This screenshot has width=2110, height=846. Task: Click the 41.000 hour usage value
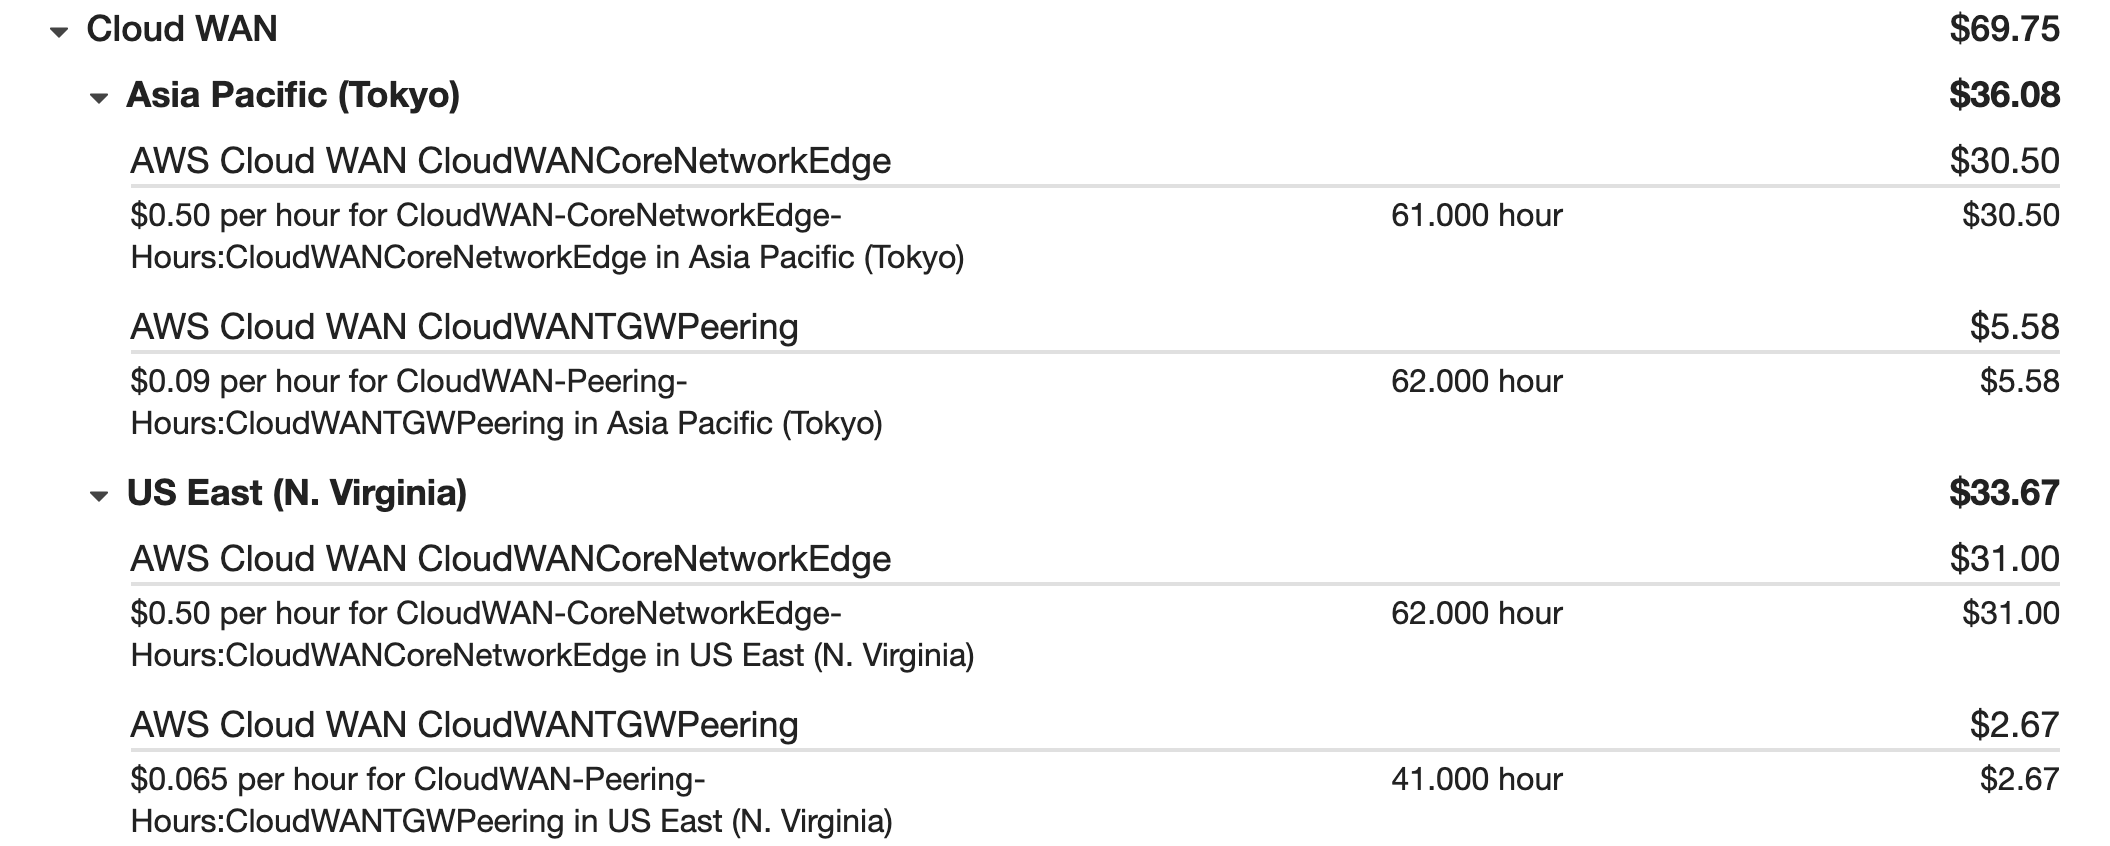click(x=1476, y=779)
